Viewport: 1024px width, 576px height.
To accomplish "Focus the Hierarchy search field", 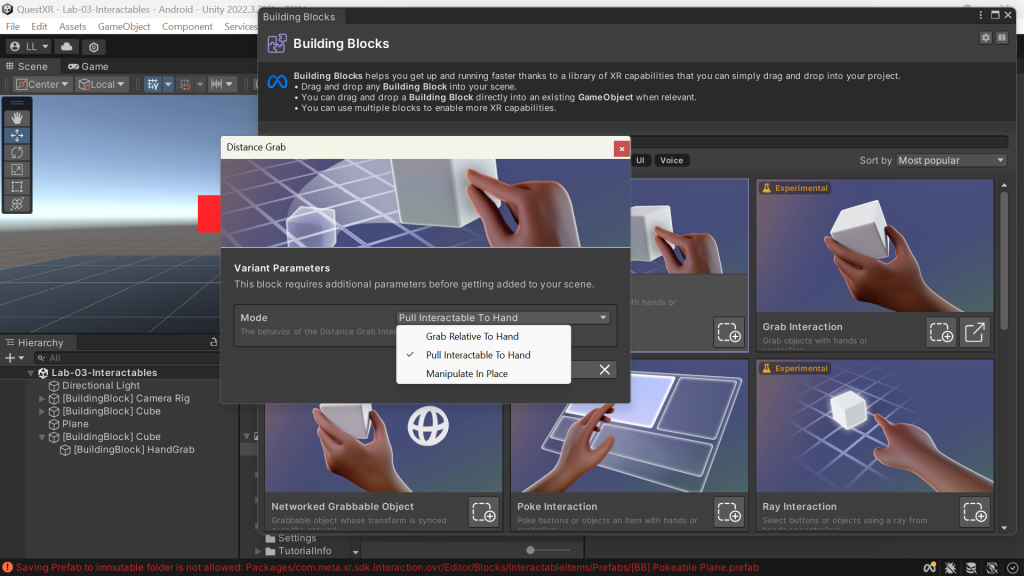I will [127, 358].
